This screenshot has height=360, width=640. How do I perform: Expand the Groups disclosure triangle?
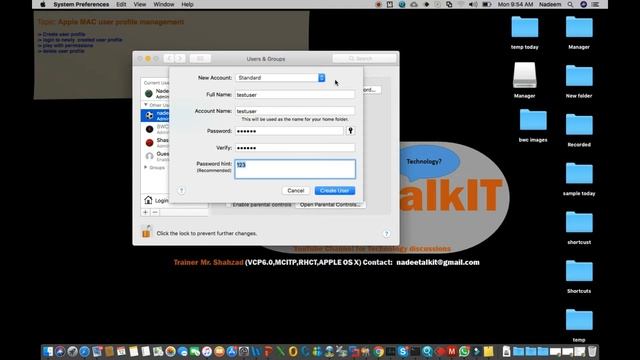(146, 167)
